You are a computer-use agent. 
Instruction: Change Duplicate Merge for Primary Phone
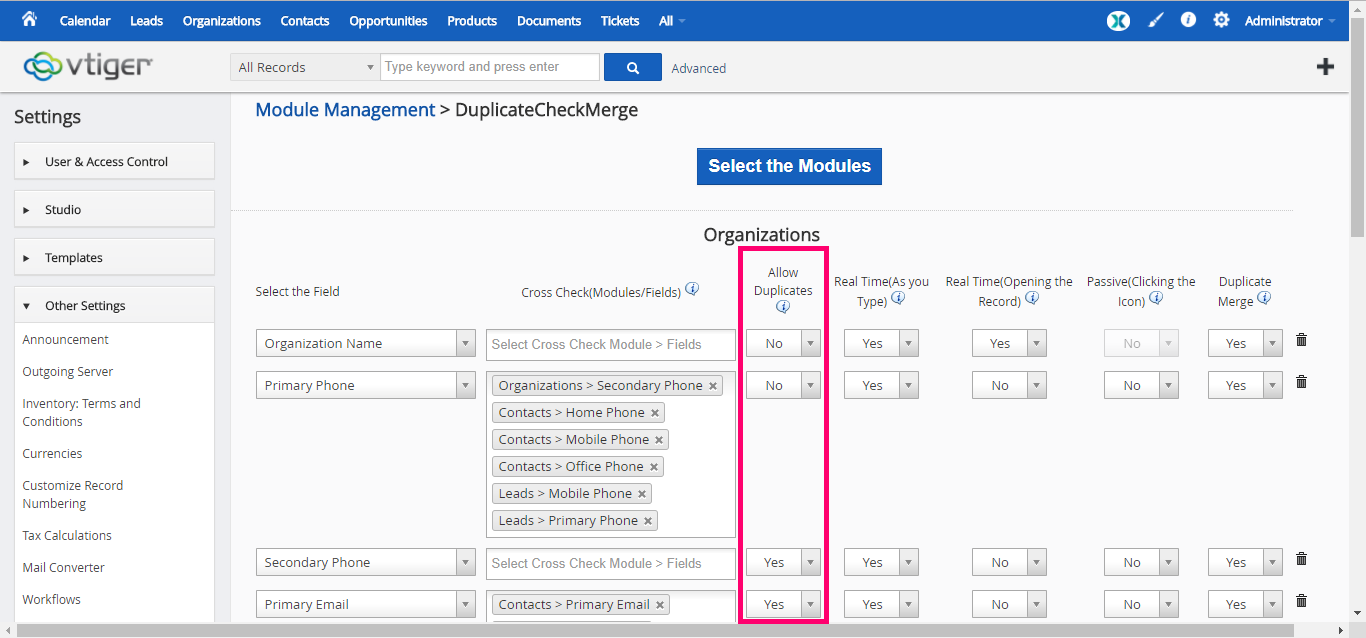(1245, 385)
